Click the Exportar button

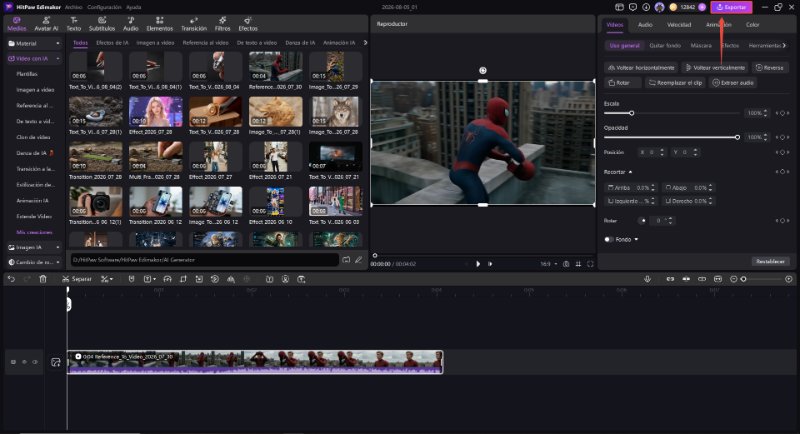pyautogui.click(x=731, y=7)
